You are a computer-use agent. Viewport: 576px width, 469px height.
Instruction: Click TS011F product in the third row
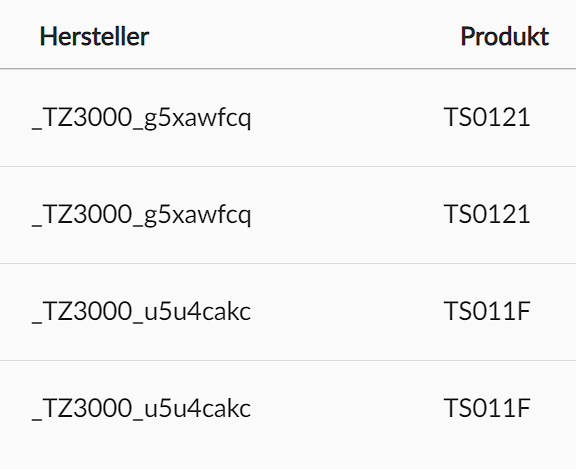487,311
